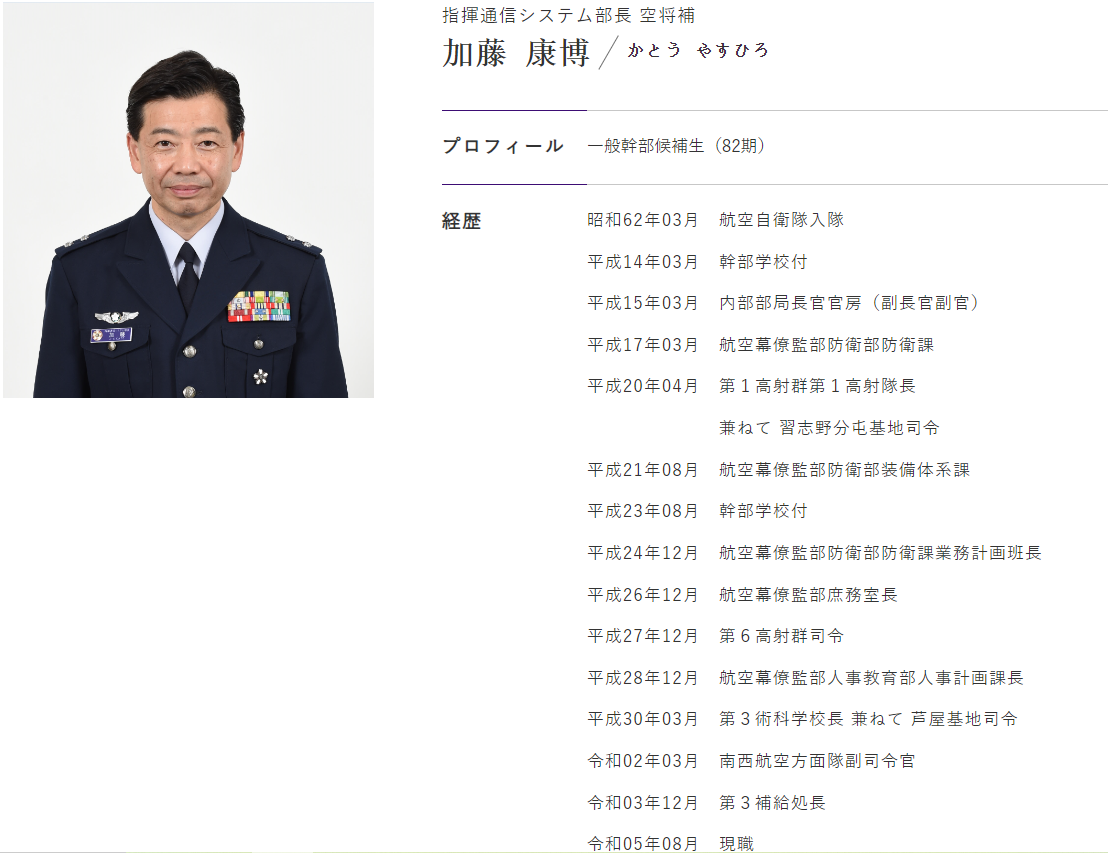This screenshot has height=853, width=1108.
Task: Click the text 一般幹部候補生（82期）
Action: click(x=678, y=146)
